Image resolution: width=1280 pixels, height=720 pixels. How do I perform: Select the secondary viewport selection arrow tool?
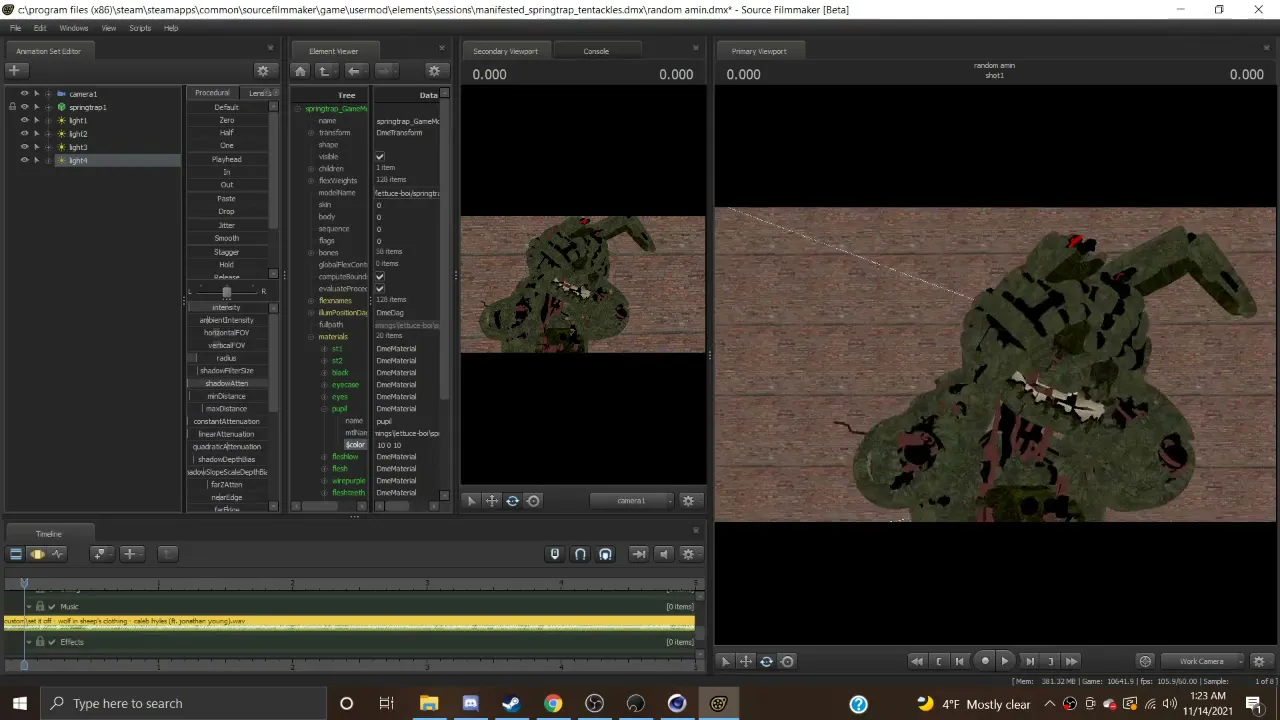point(471,501)
